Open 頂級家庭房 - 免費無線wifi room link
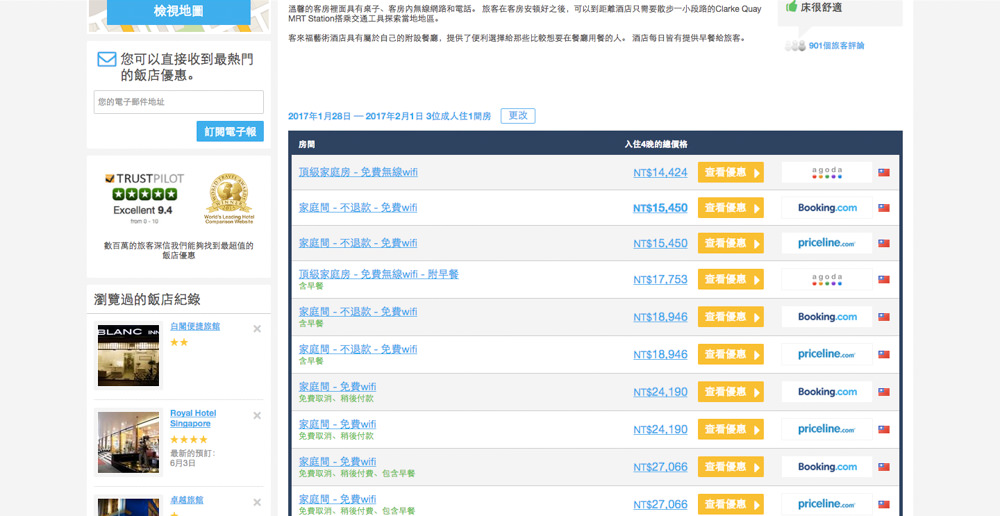 tap(358, 172)
